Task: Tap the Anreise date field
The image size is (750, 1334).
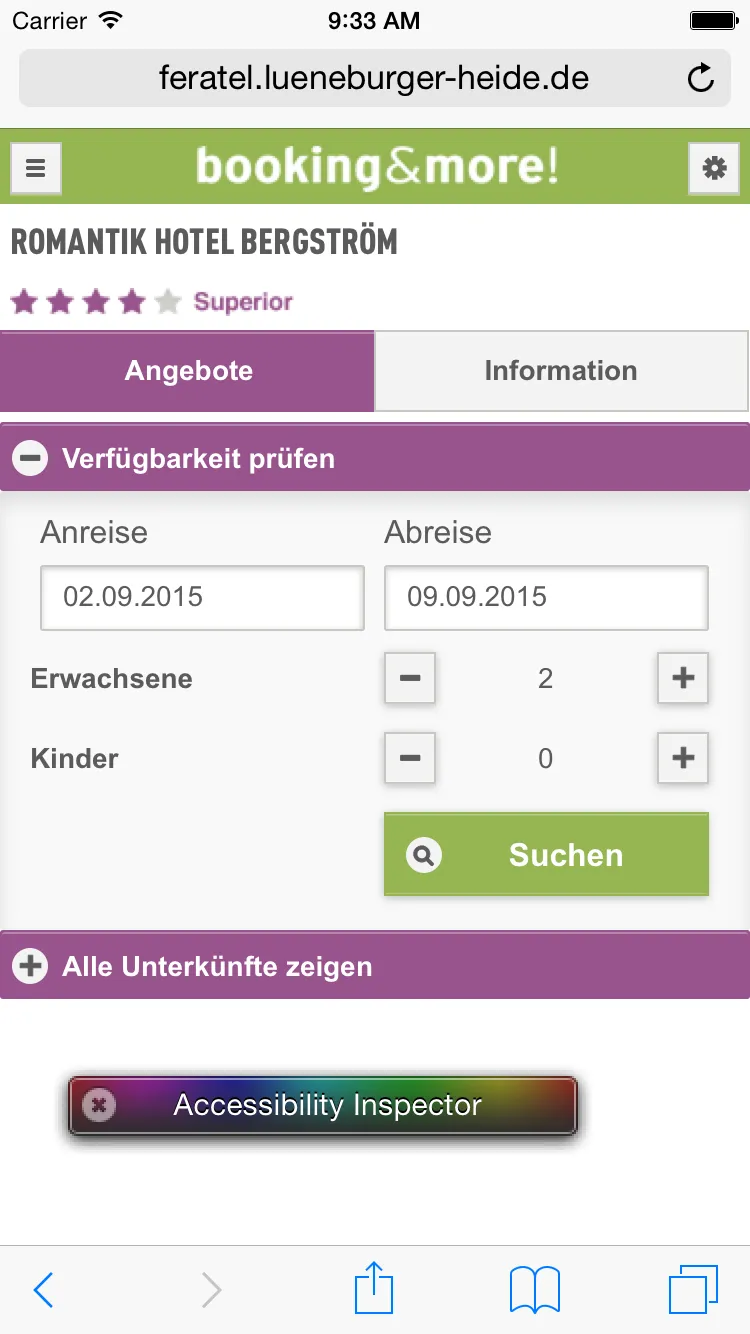Action: click(x=202, y=598)
